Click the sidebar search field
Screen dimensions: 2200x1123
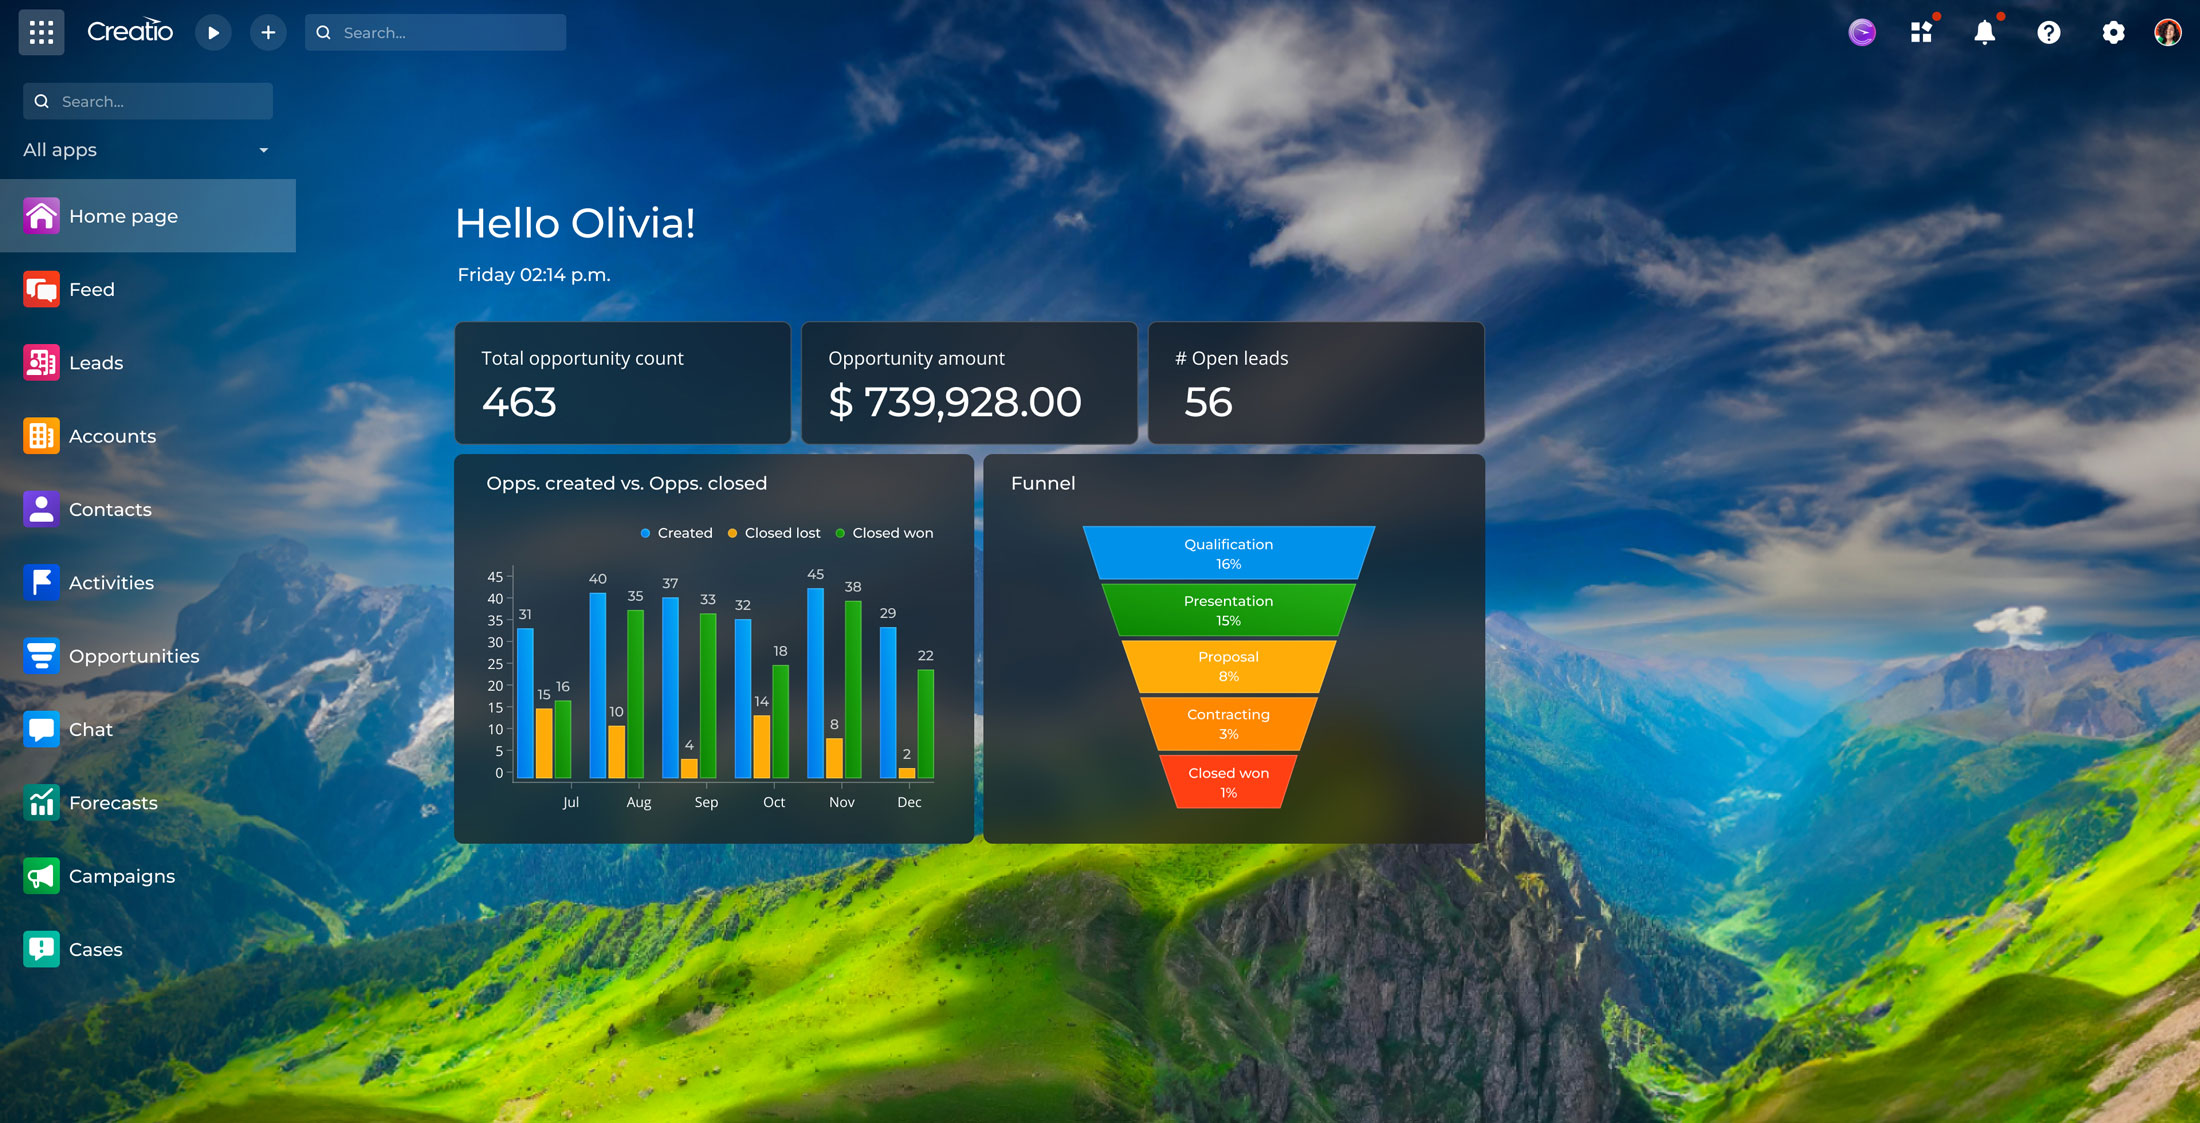coord(147,100)
